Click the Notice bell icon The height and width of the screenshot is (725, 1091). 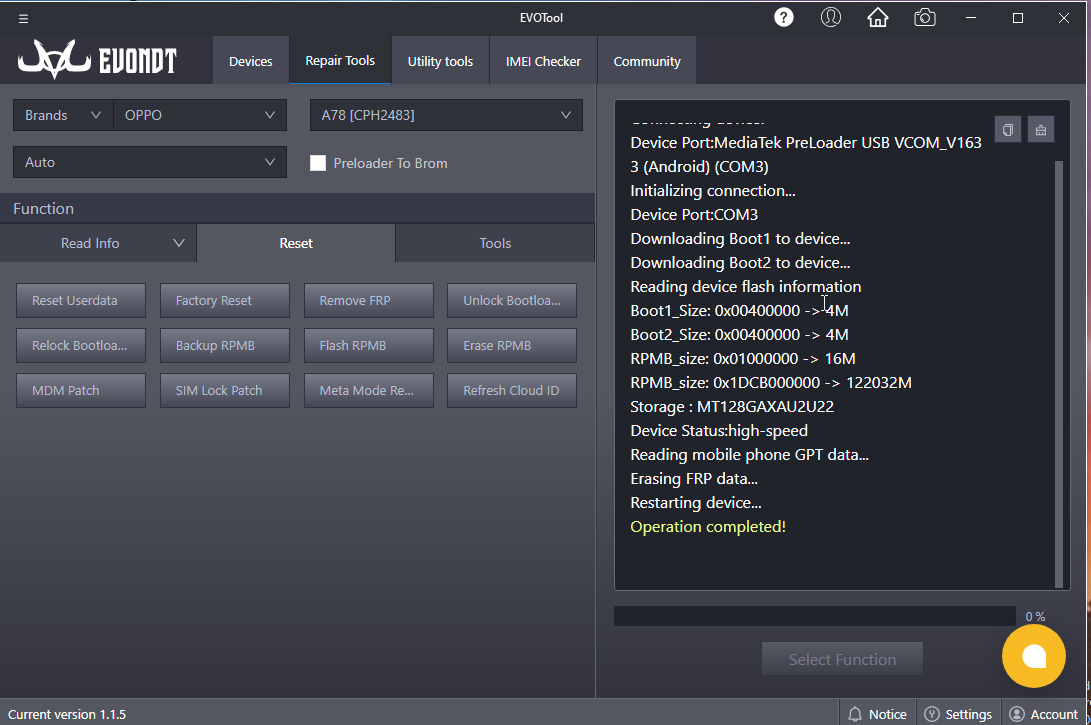coord(855,714)
